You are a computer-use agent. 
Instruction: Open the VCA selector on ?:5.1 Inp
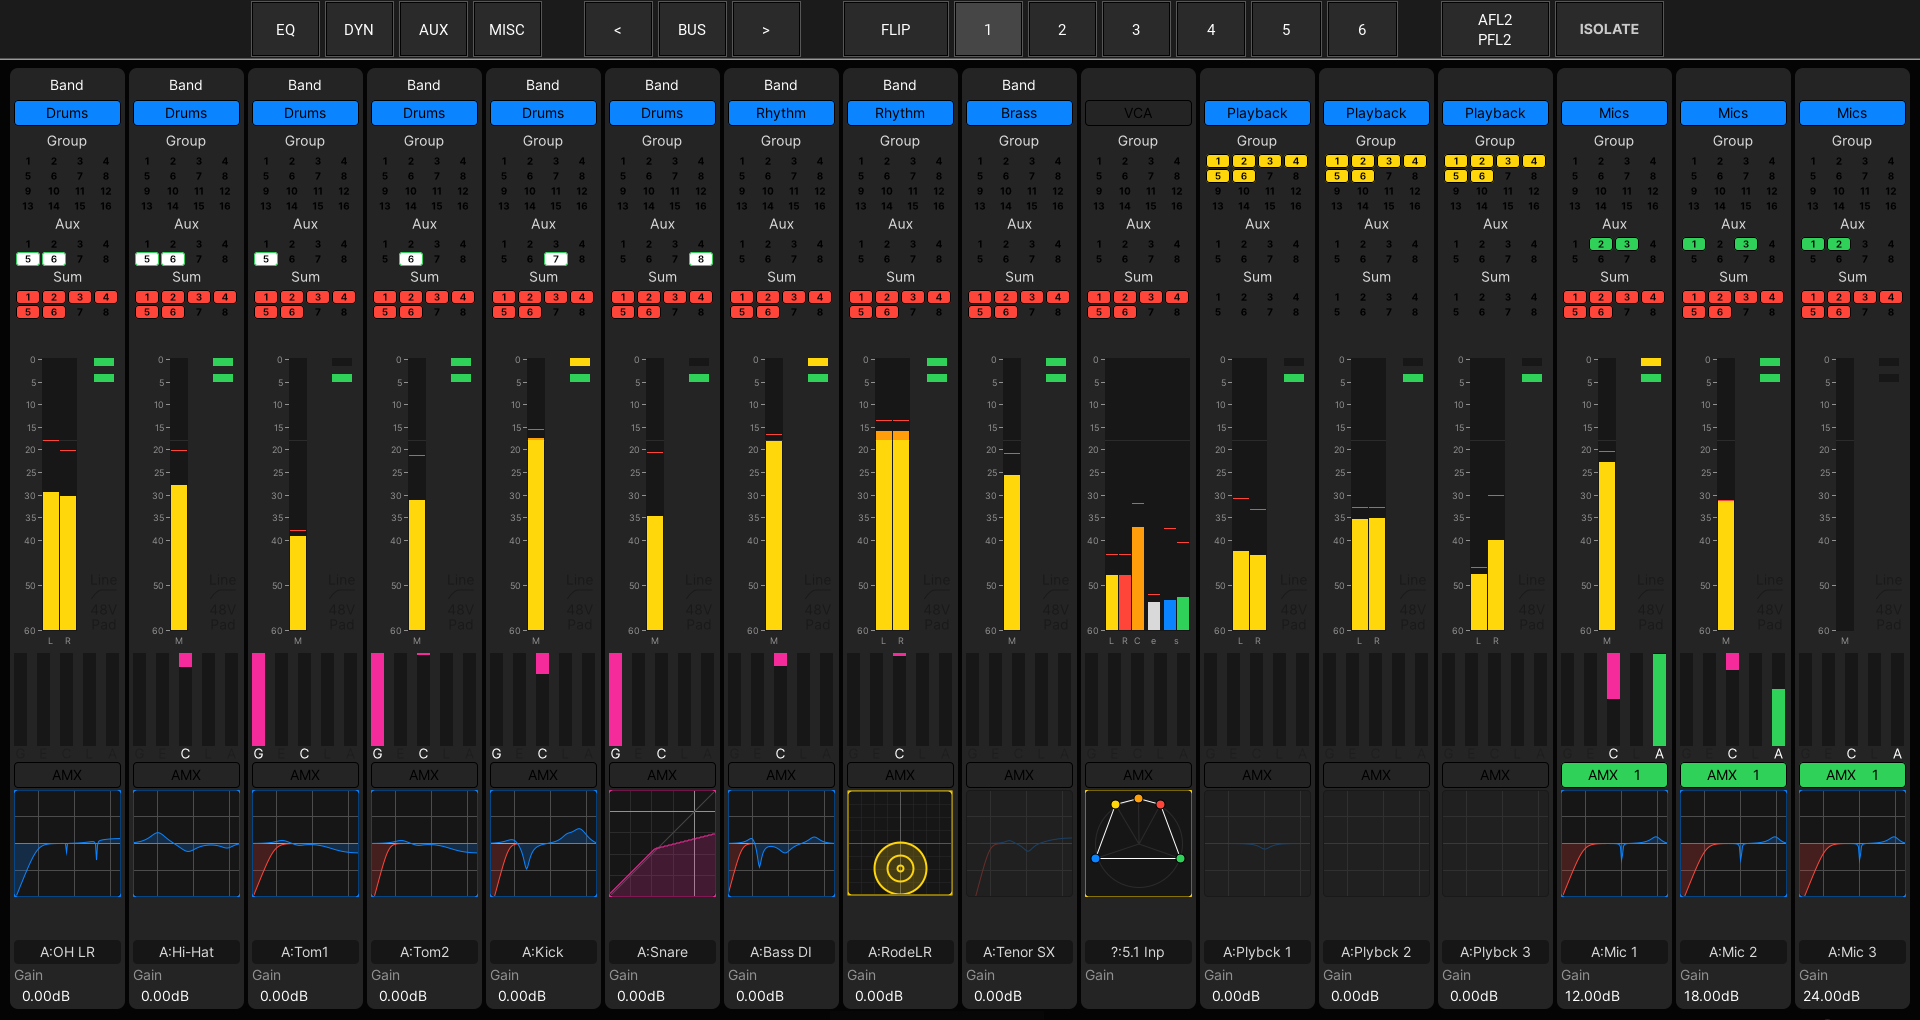1138,113
